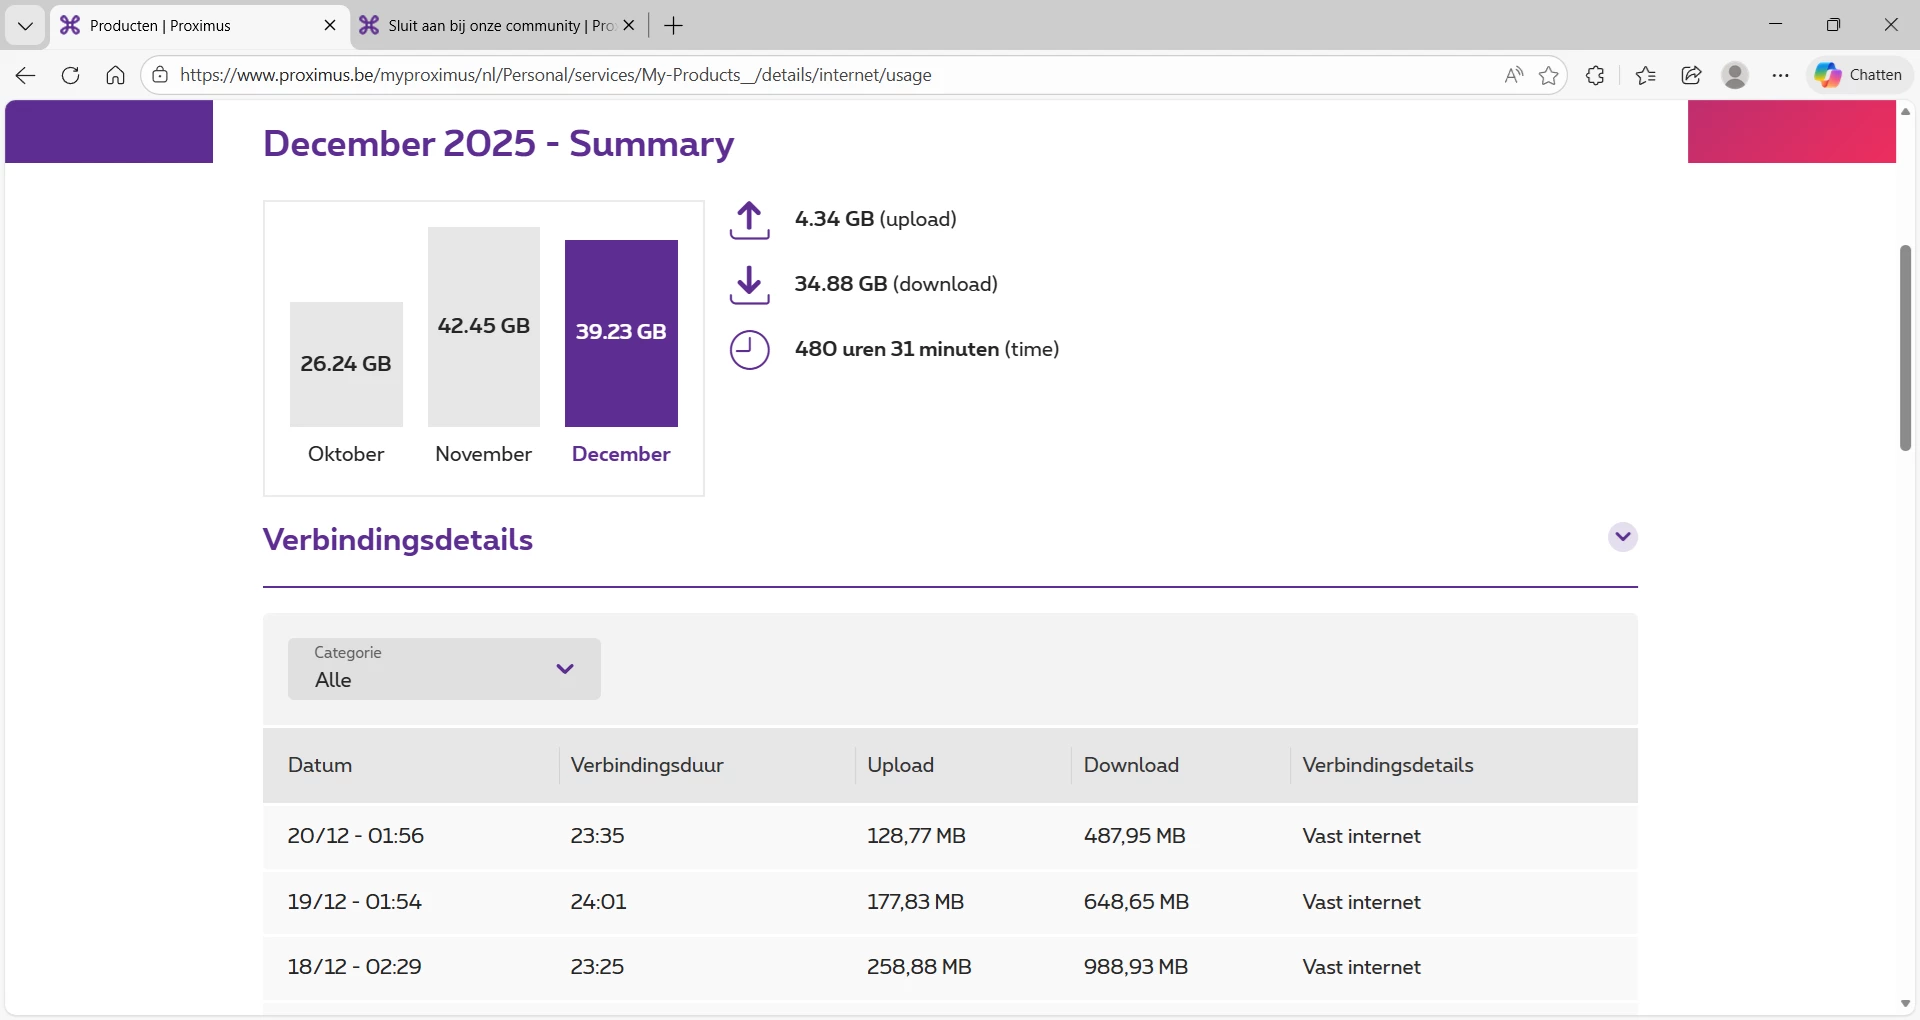Reload the Proximus usage page
The image size is (1920, 1020).
pos(70,76)
